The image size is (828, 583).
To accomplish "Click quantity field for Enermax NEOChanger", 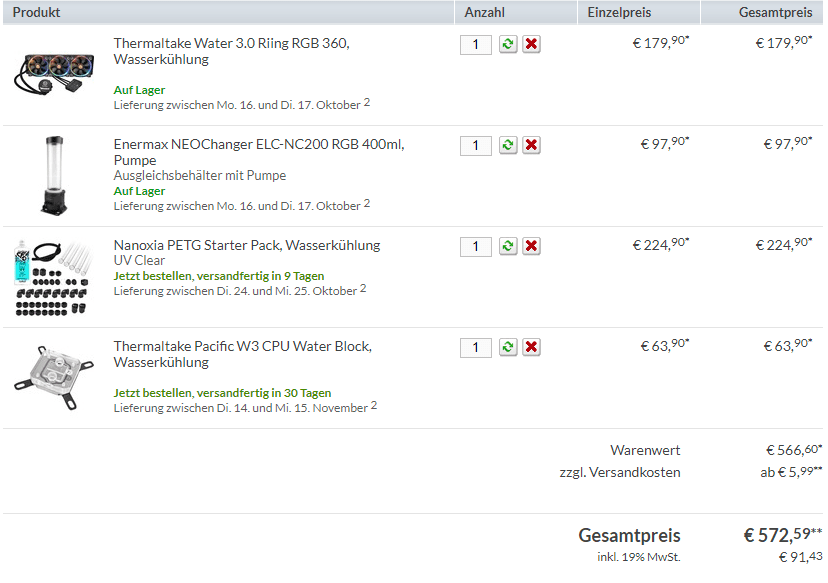I will [476, 145].
